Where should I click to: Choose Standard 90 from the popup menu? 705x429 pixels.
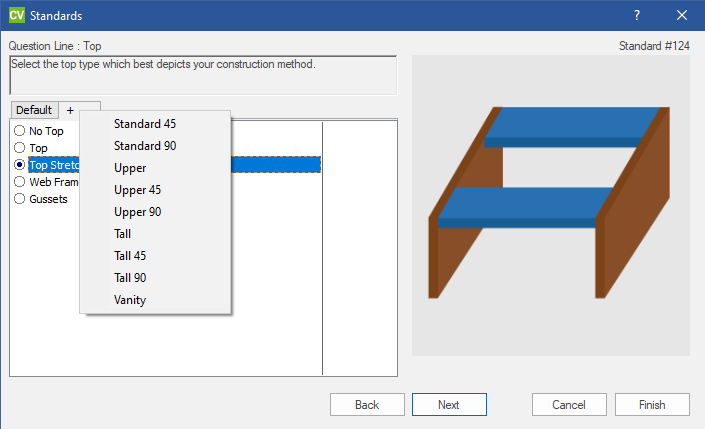[x=145, y=146]
